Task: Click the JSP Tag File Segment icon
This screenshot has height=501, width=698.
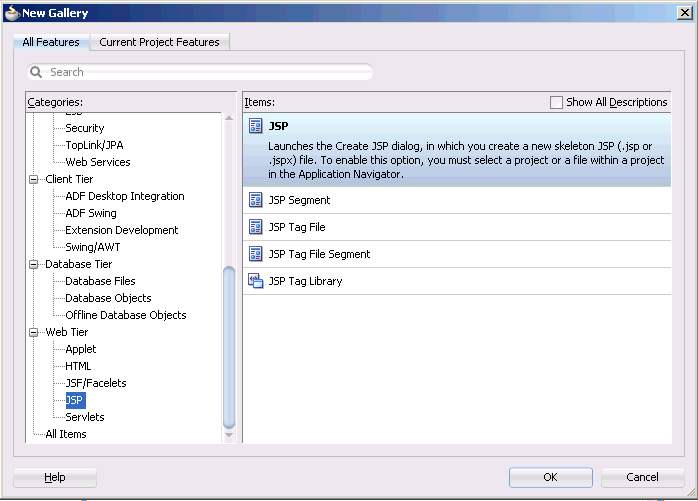Action: (x=256, y=254)
